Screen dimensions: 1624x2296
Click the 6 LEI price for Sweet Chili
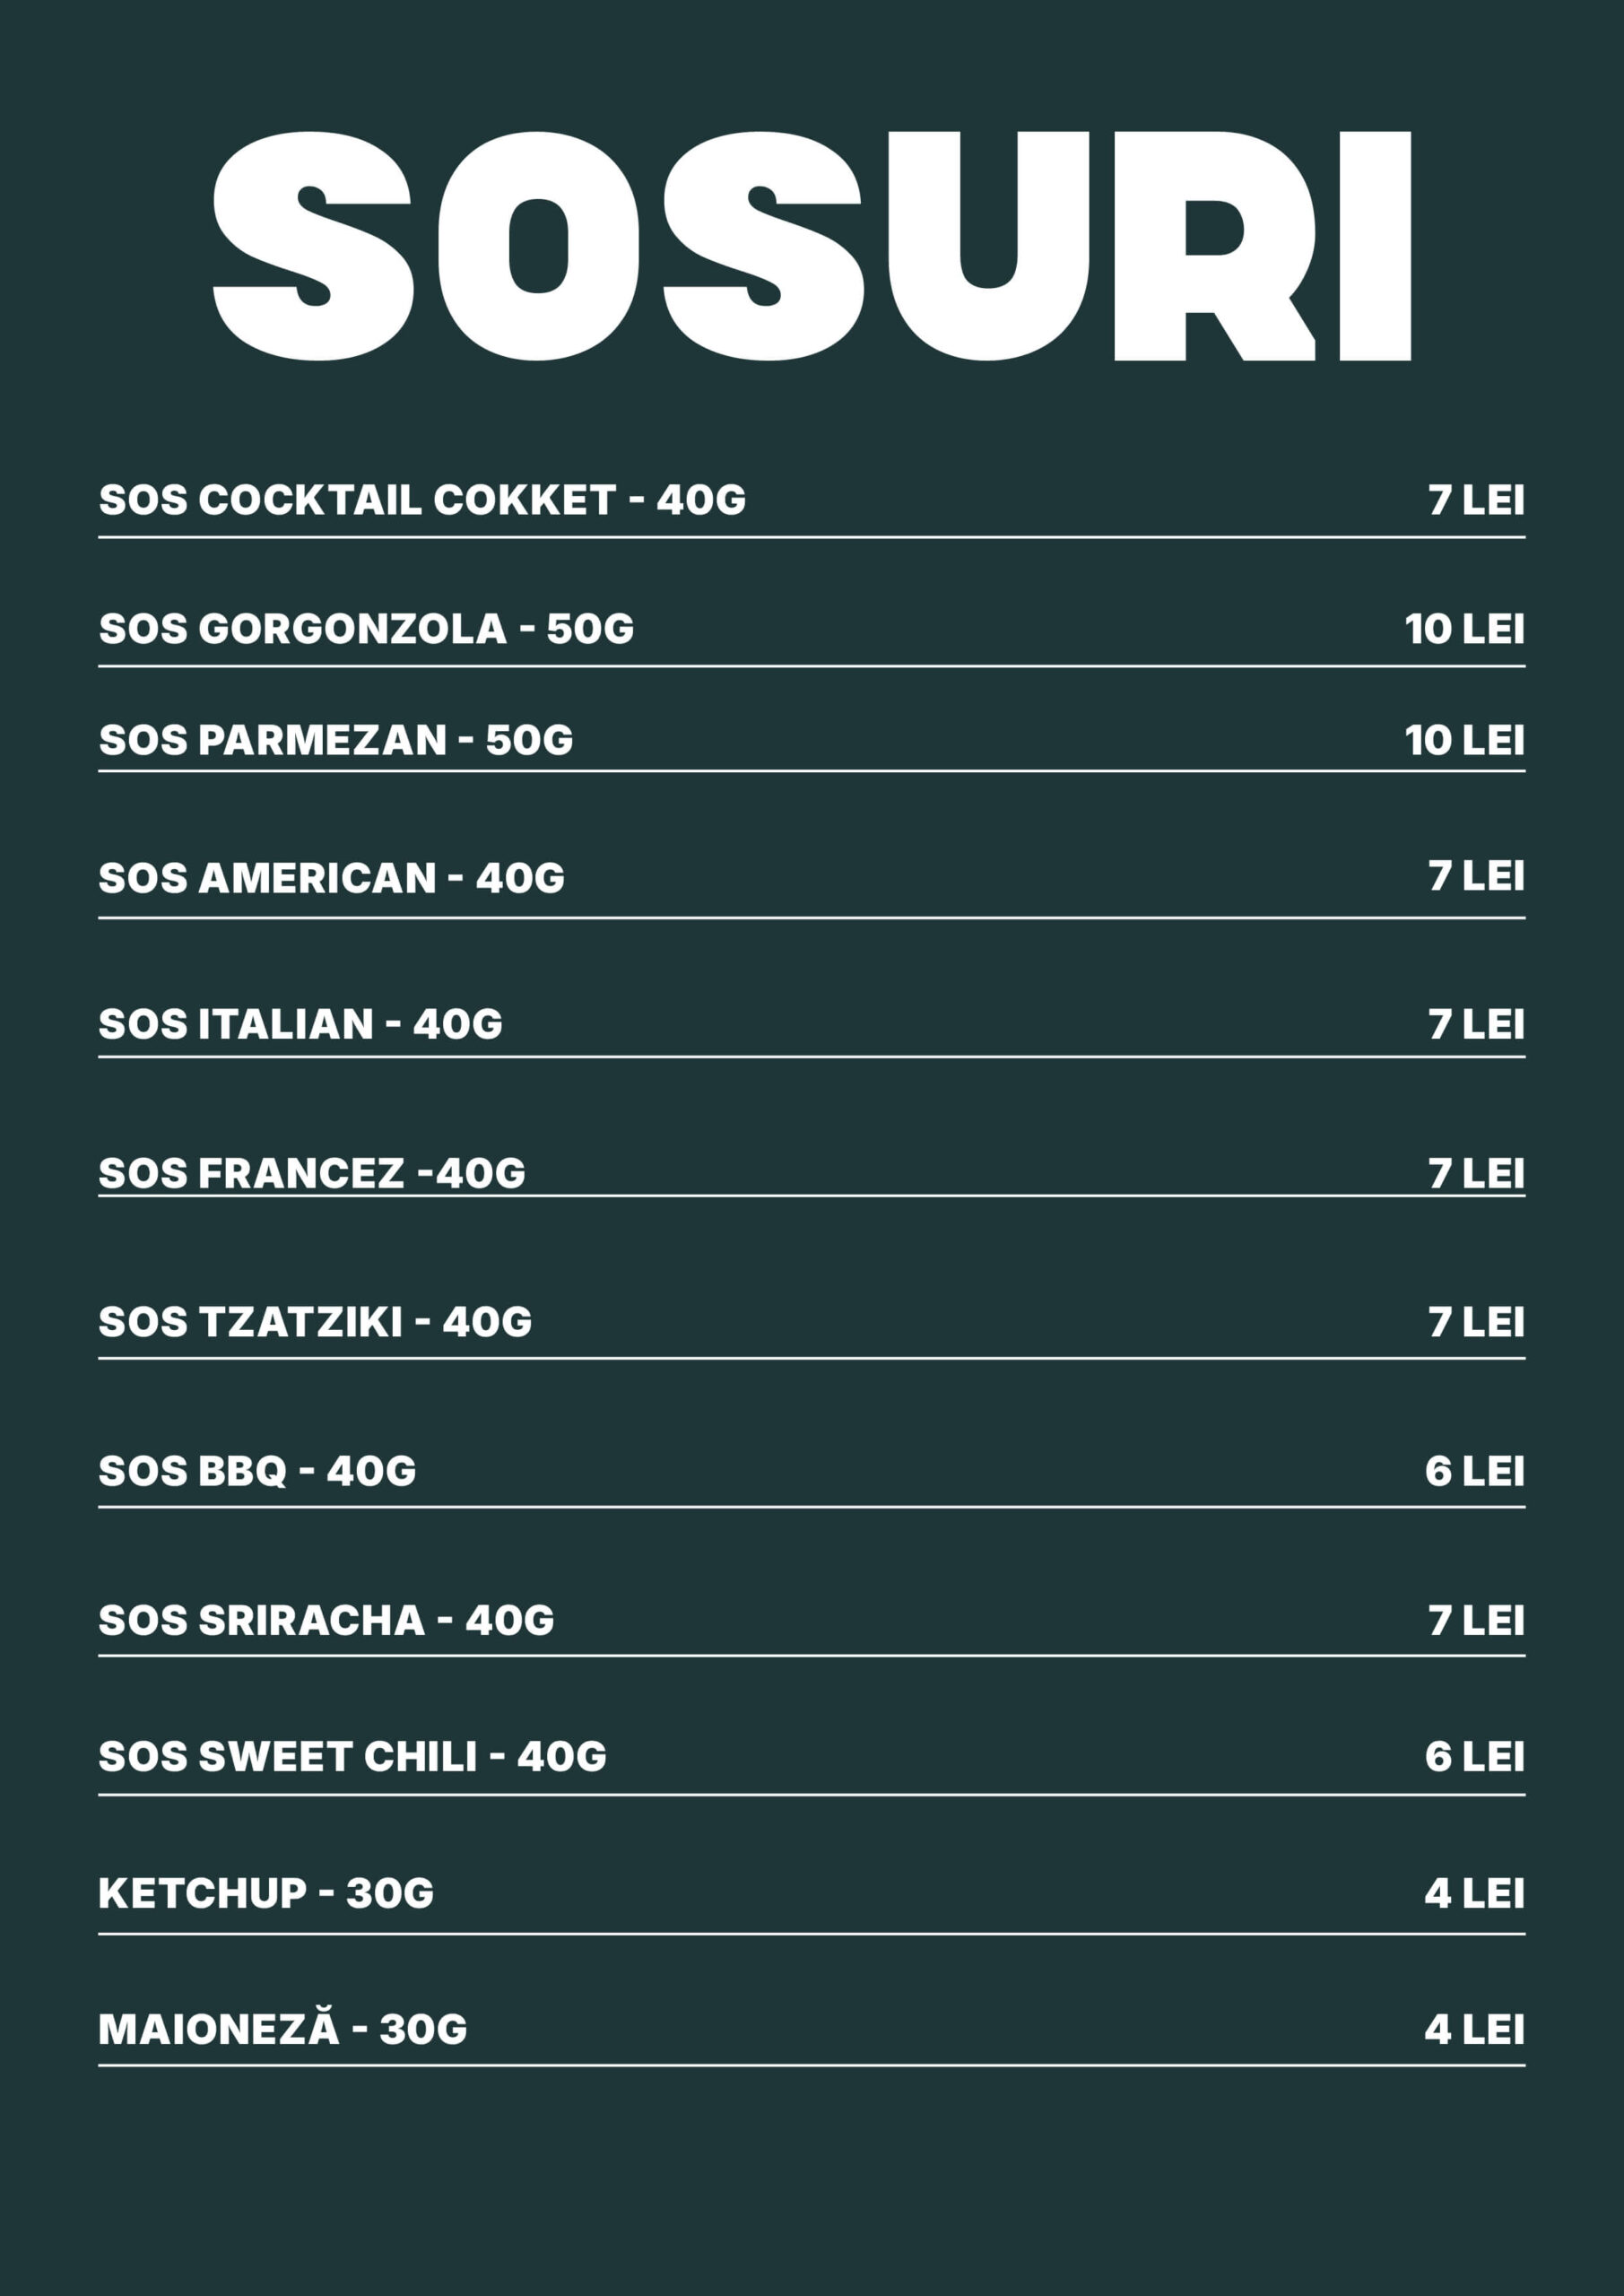coord(1474,1757)
